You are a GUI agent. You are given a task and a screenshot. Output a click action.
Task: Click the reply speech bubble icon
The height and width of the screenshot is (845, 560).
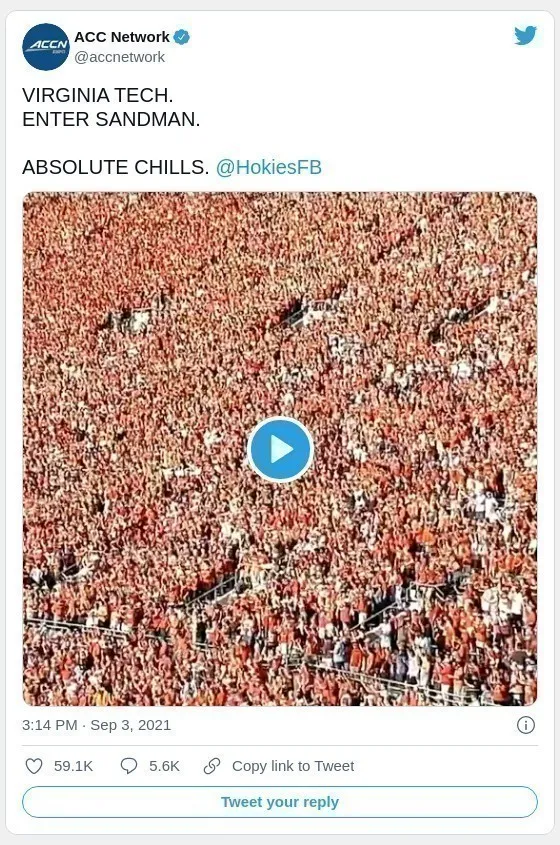129,766
